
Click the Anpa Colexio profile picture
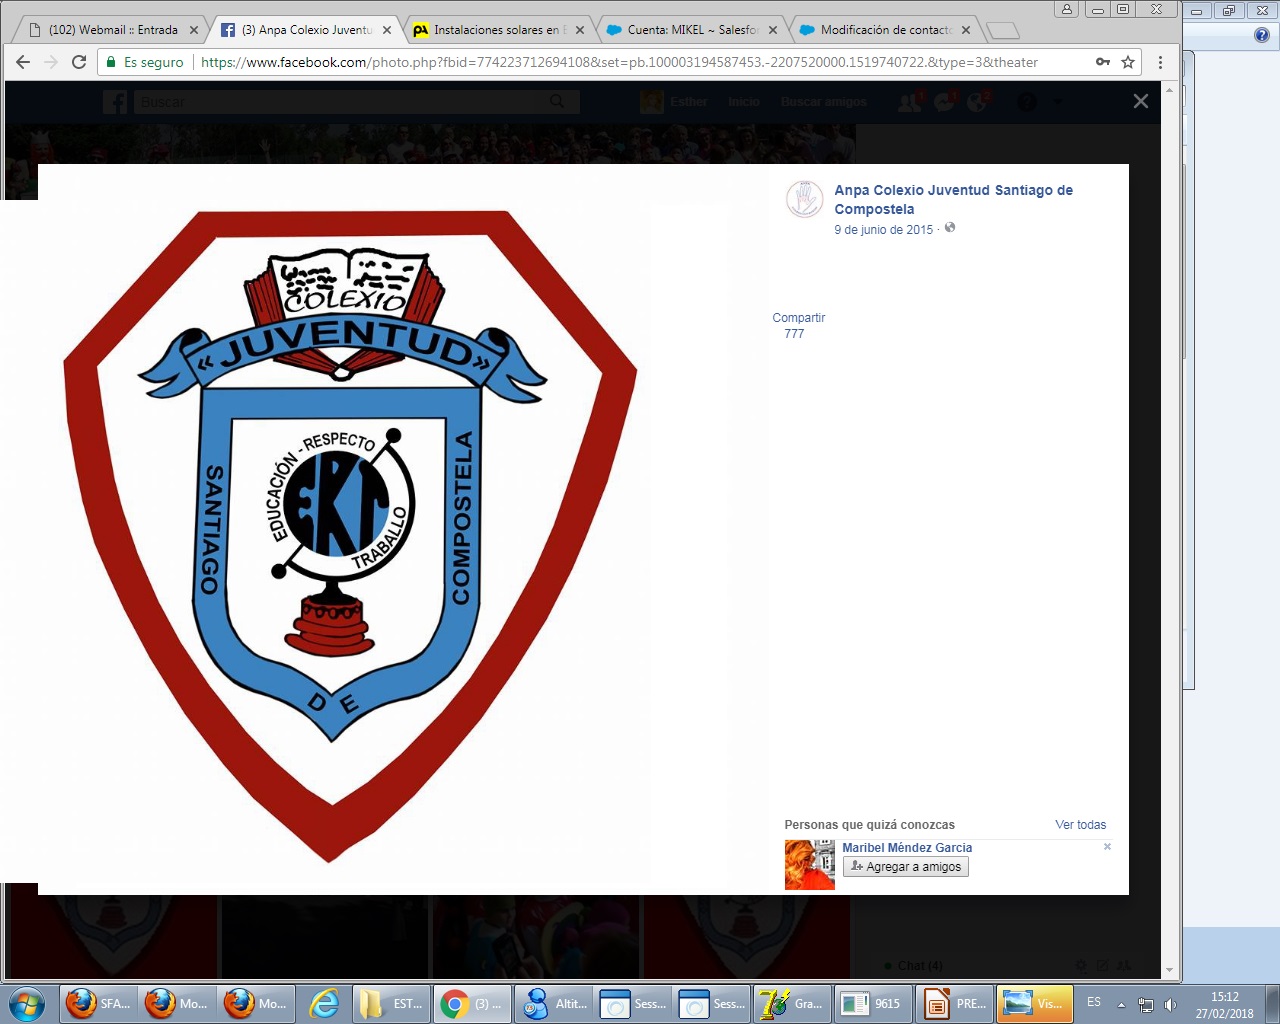pyautogui.click(x=804, y=200)
